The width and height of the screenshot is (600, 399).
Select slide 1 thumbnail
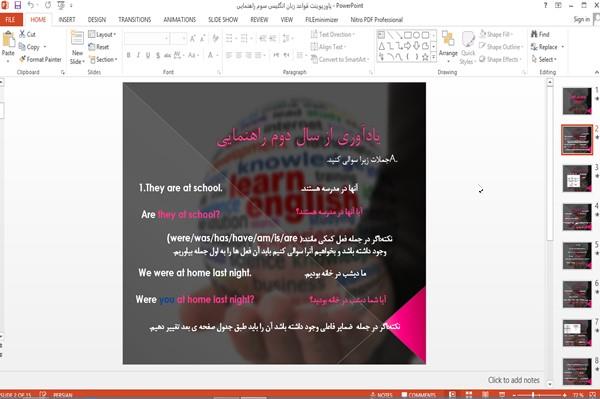click(x=577, y=101)
